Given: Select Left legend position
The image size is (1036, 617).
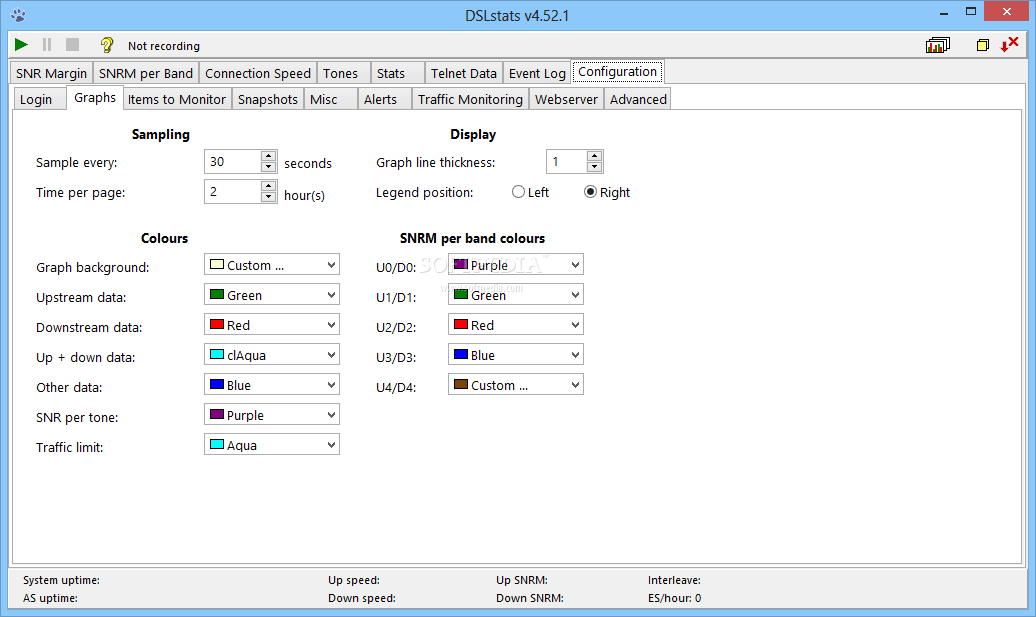Looking at the screenshot, I should click(531, 192).
